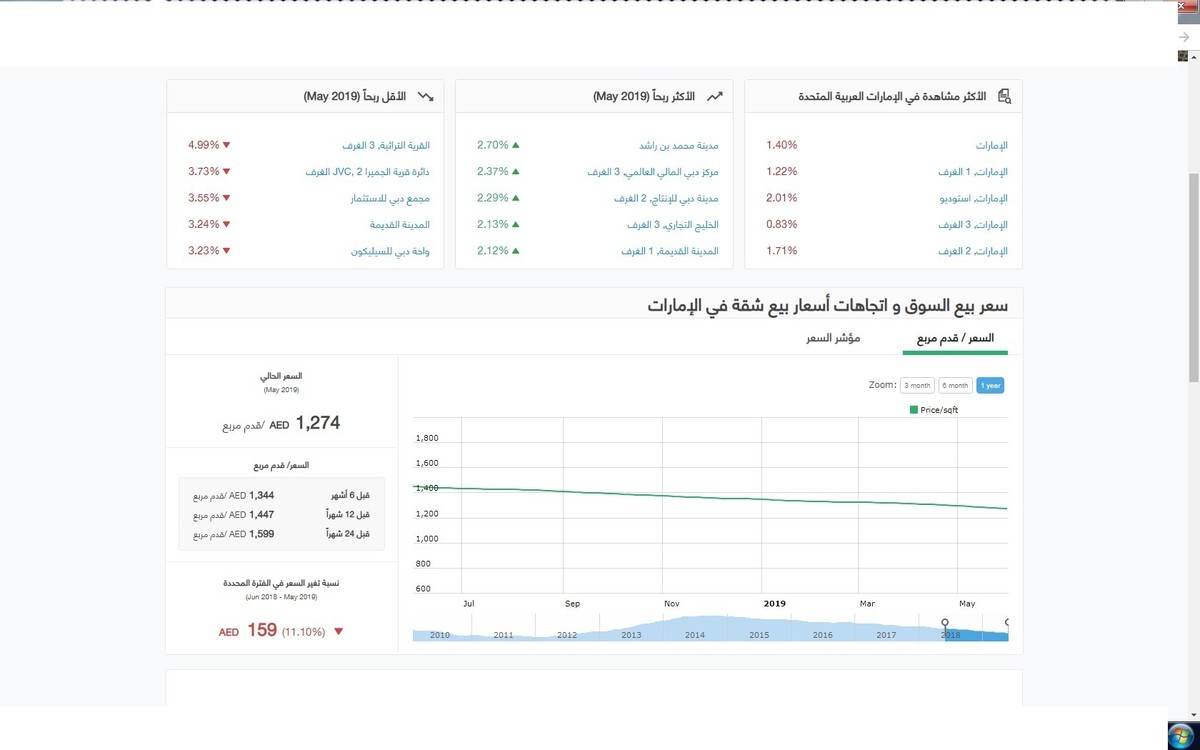Viewport: 1200px width, 750px height.
Task: Click 2016 in the chart navigator timeline
Action: (x=822, y=635)
